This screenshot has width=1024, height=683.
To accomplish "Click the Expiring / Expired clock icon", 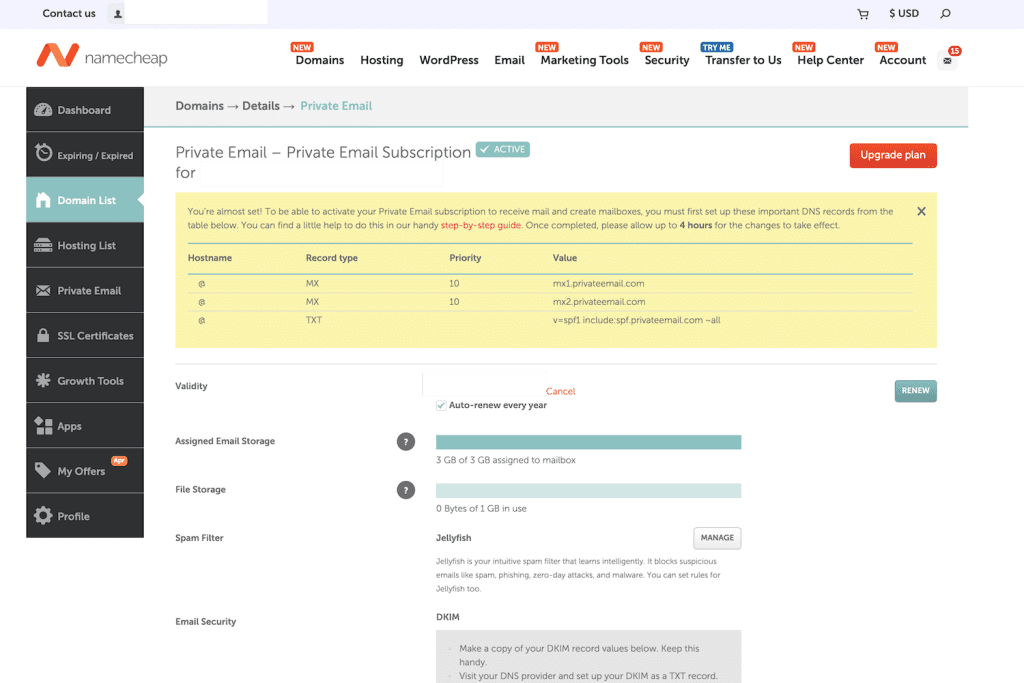I will [43, 152].
